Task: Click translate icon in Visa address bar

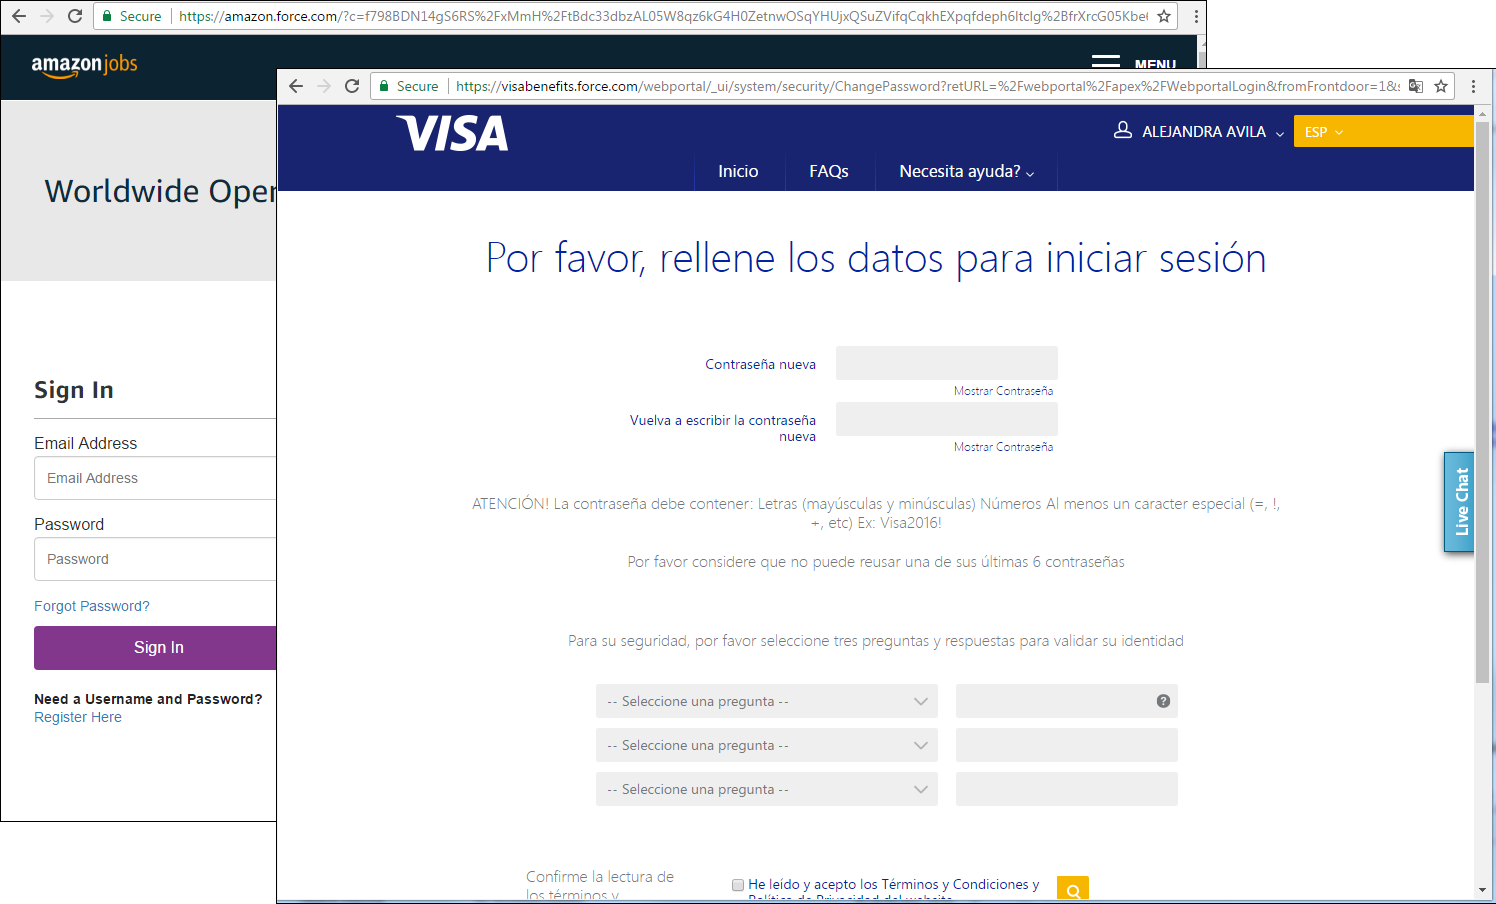Action: pyautogui.click(x=1416, y=86)
